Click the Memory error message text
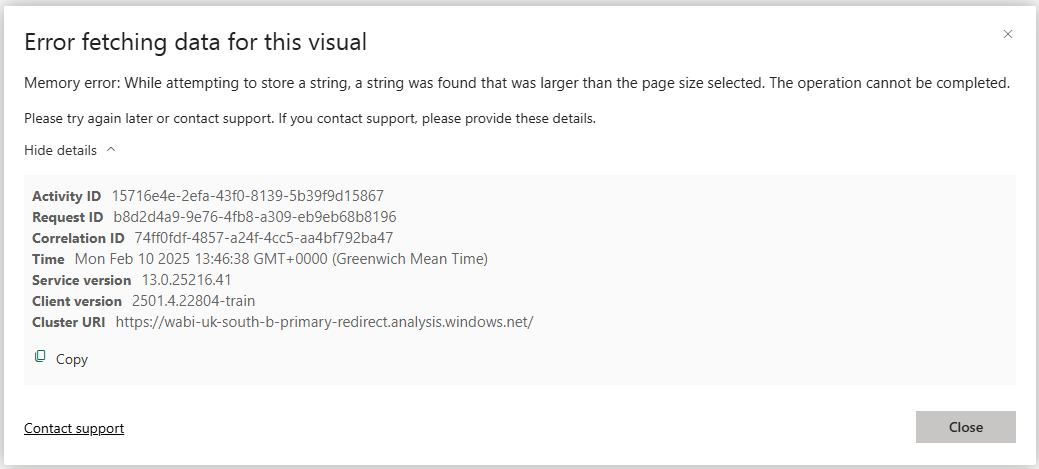The image size is (1039, 469). click(517, 83)
